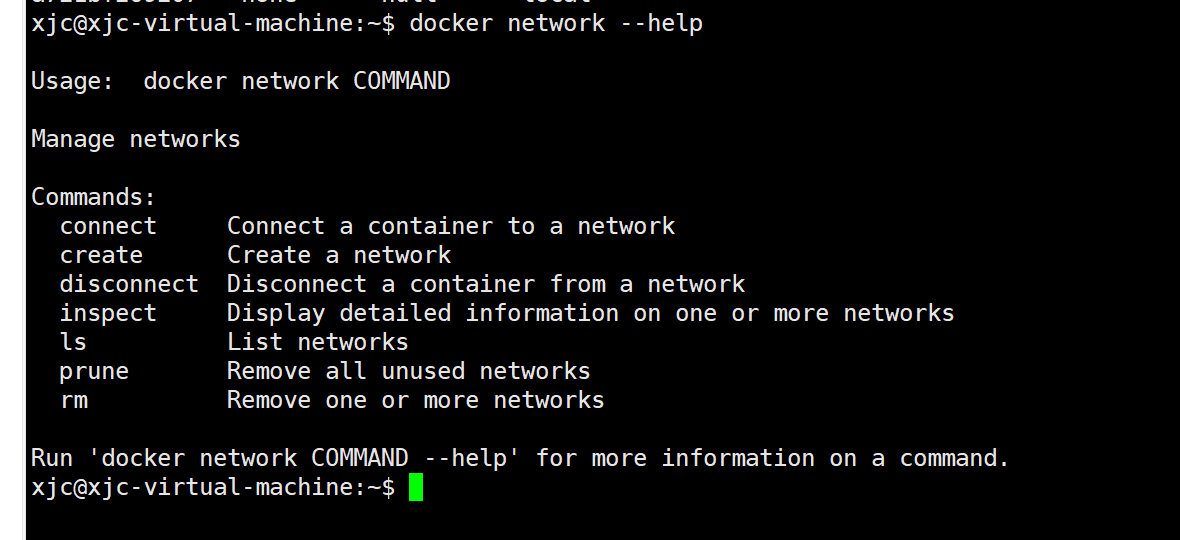The width and height of the screenshot is (1180, 540).
Task: Click the 'inspect' command name
Action: [108, 313]
